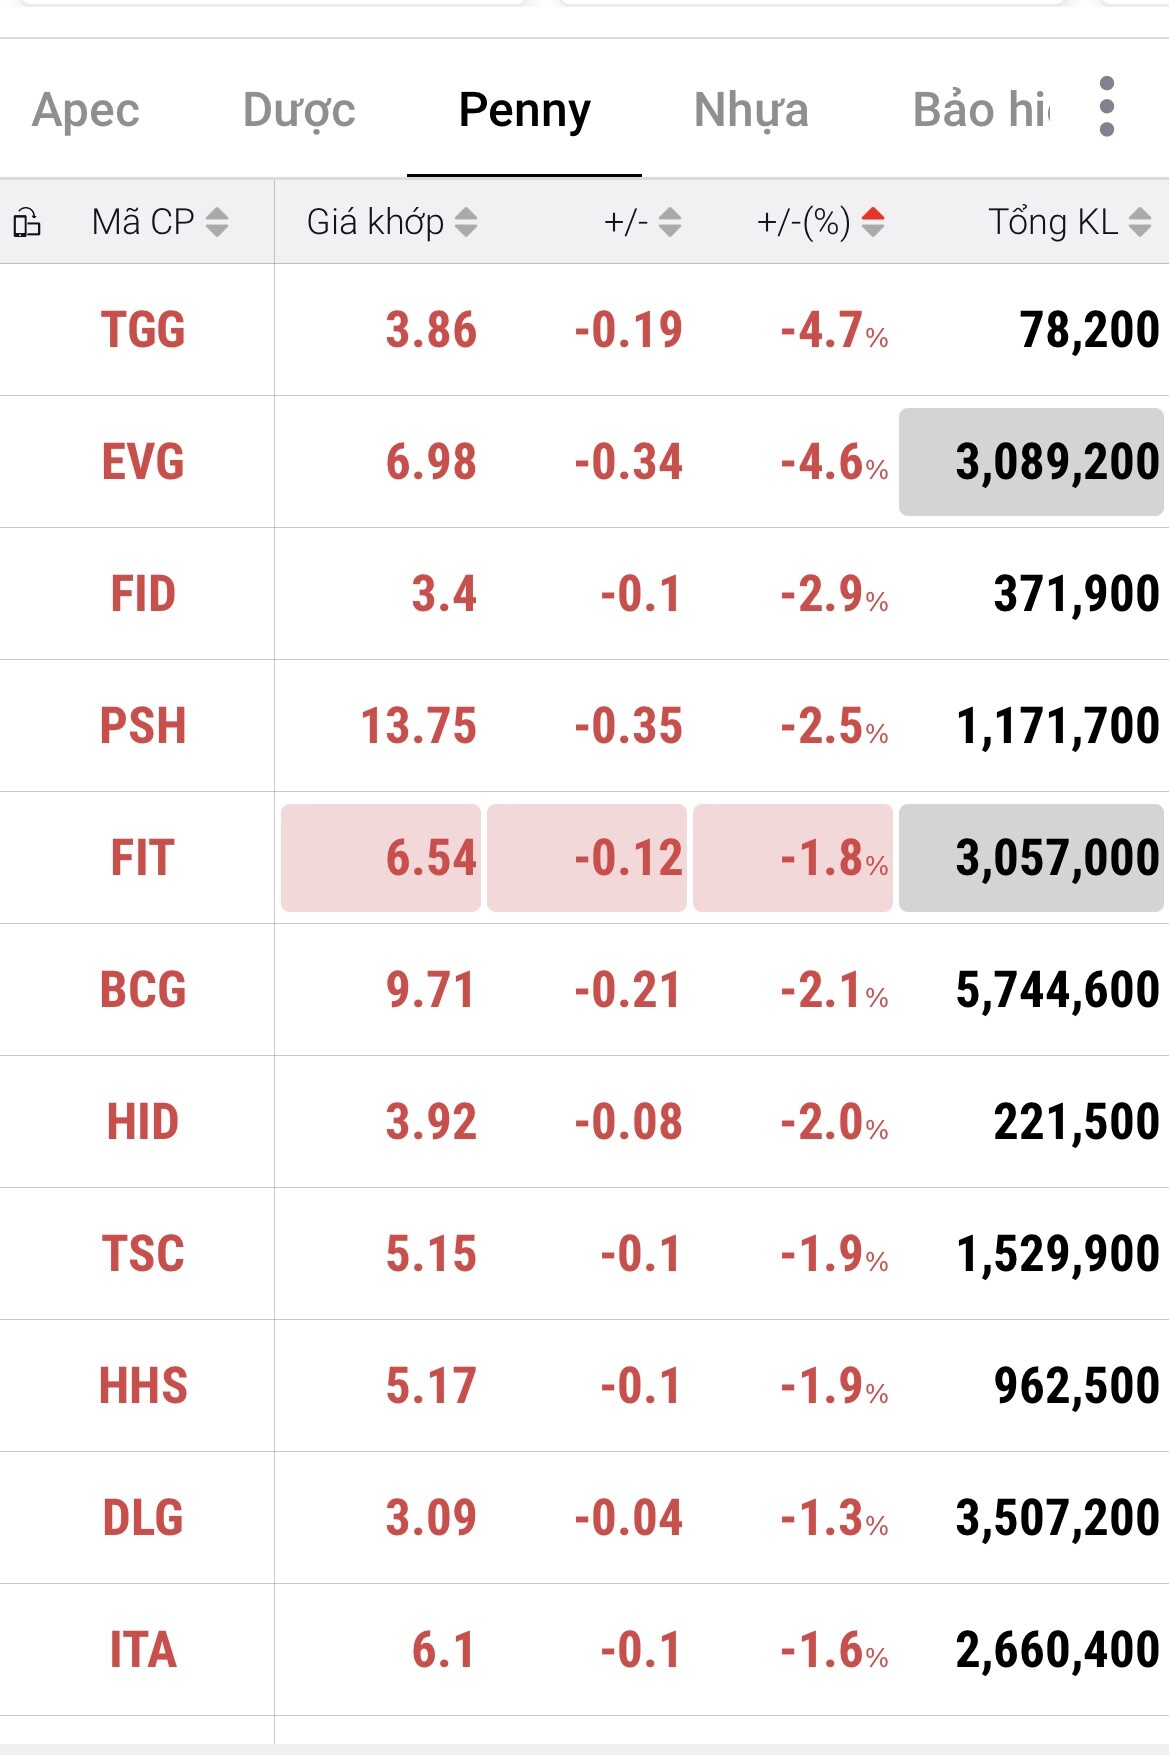
Task: Select the Penny tab
Action: click(524, 110)
